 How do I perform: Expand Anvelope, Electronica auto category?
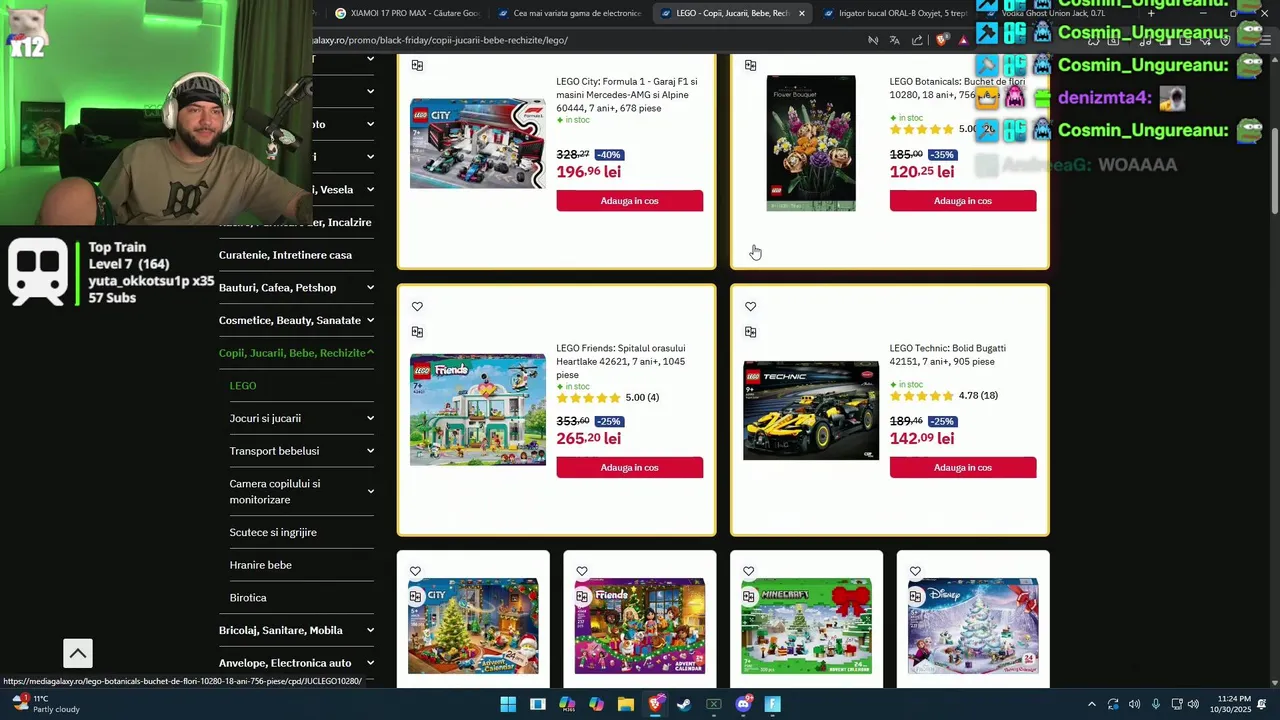click(370, 663)
